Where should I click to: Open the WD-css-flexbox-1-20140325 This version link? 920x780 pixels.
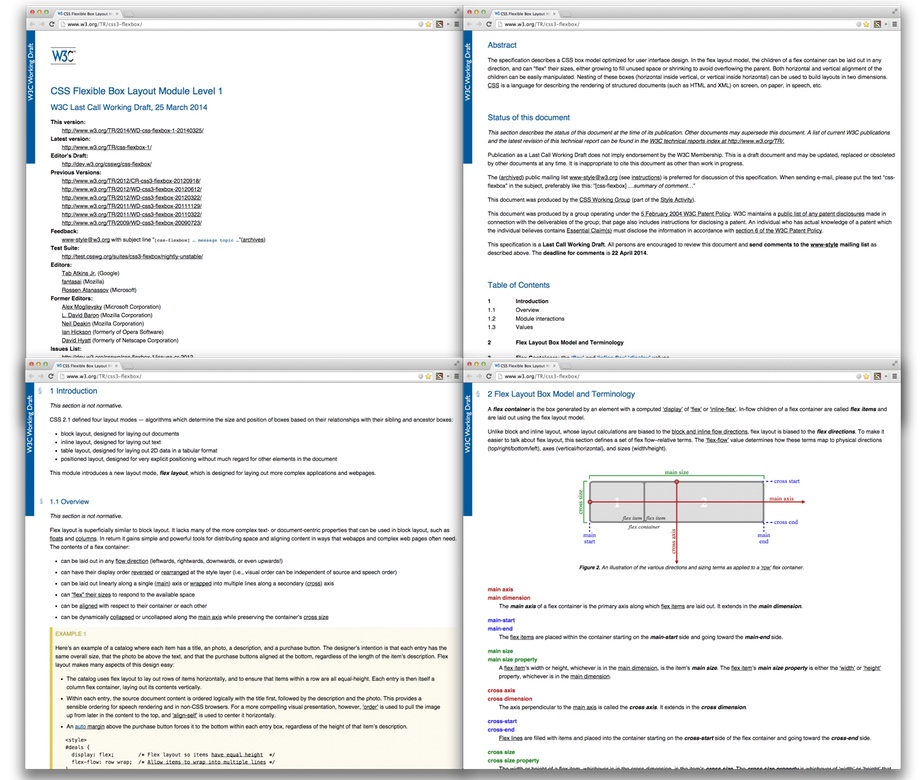[x=133, y=130]
